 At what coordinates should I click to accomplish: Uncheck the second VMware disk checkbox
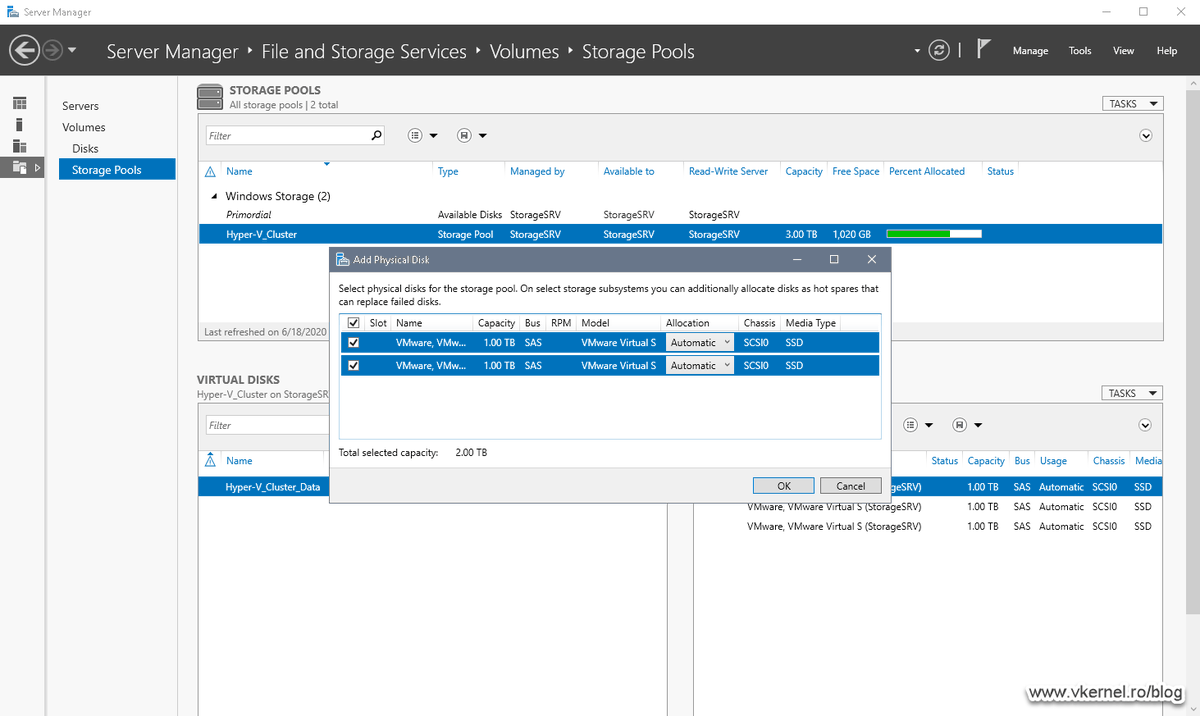tap(353, 366)
